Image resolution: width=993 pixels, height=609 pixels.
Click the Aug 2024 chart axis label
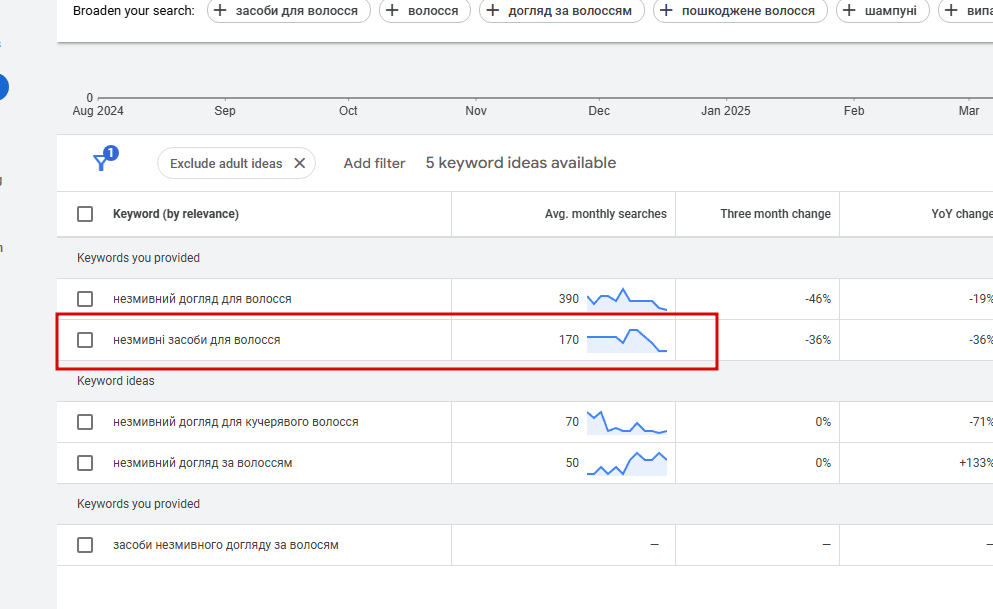click(x=98, y=111)
